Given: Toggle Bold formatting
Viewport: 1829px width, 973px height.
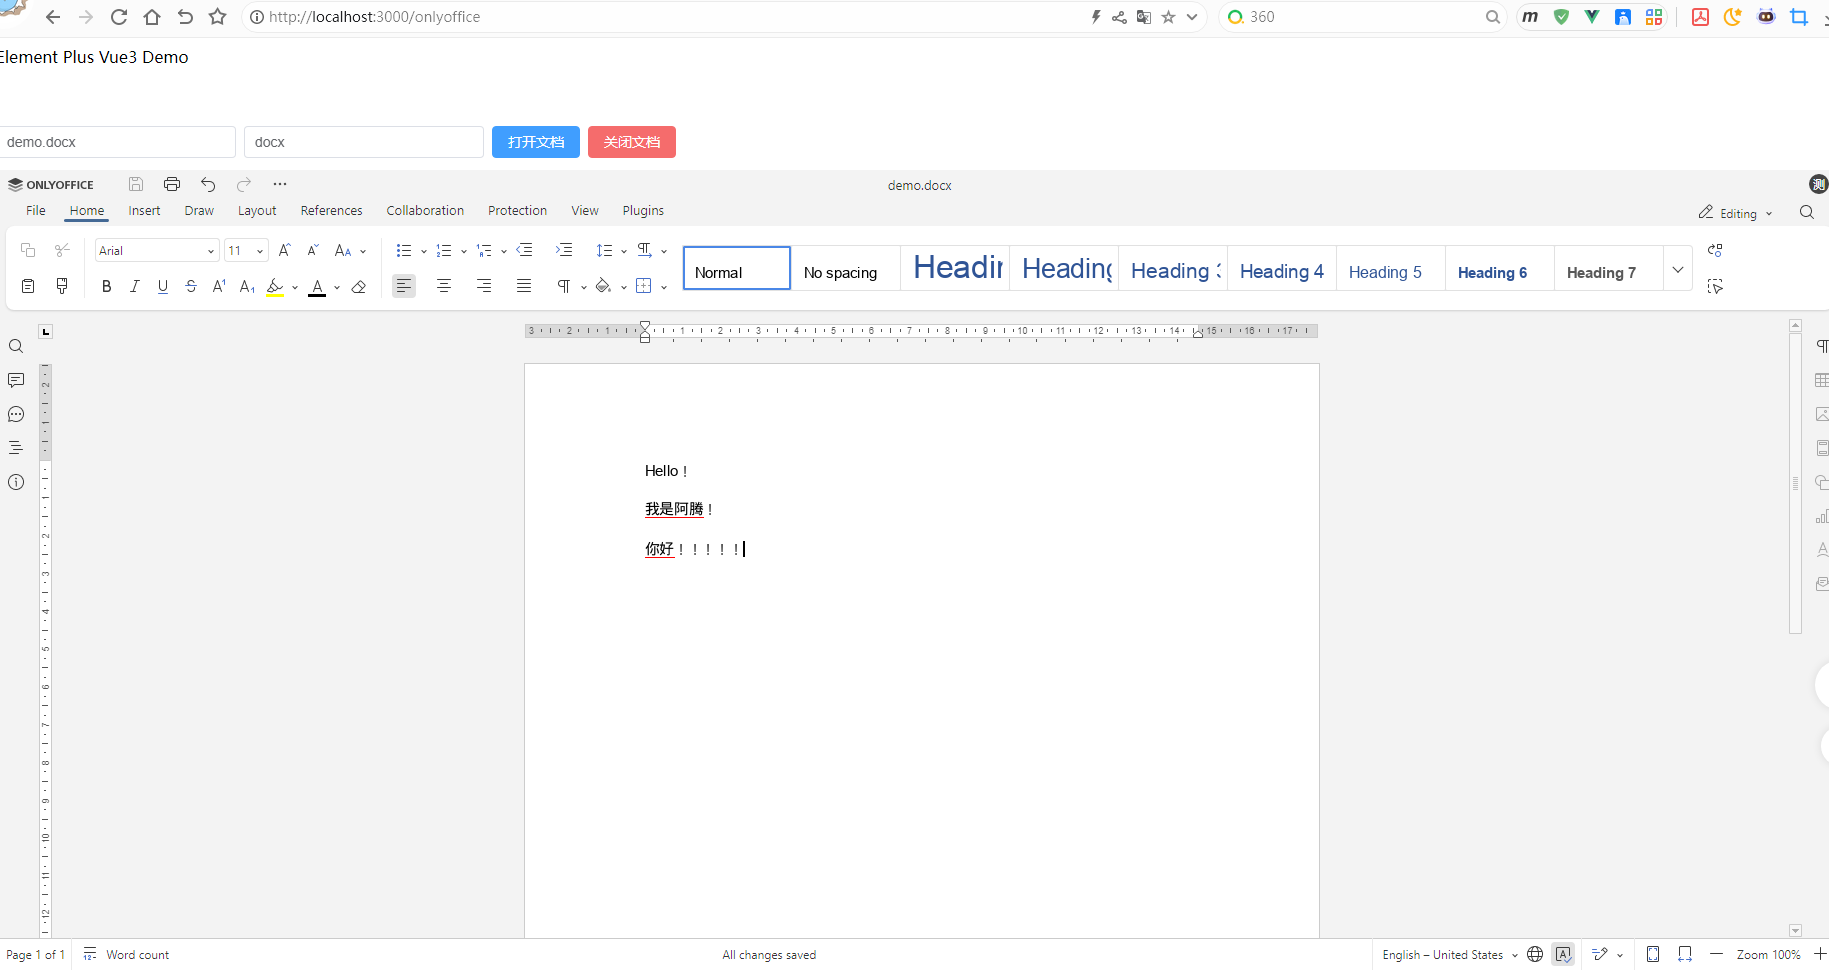Looking at the screenshot, I should [x=107, y=287].
